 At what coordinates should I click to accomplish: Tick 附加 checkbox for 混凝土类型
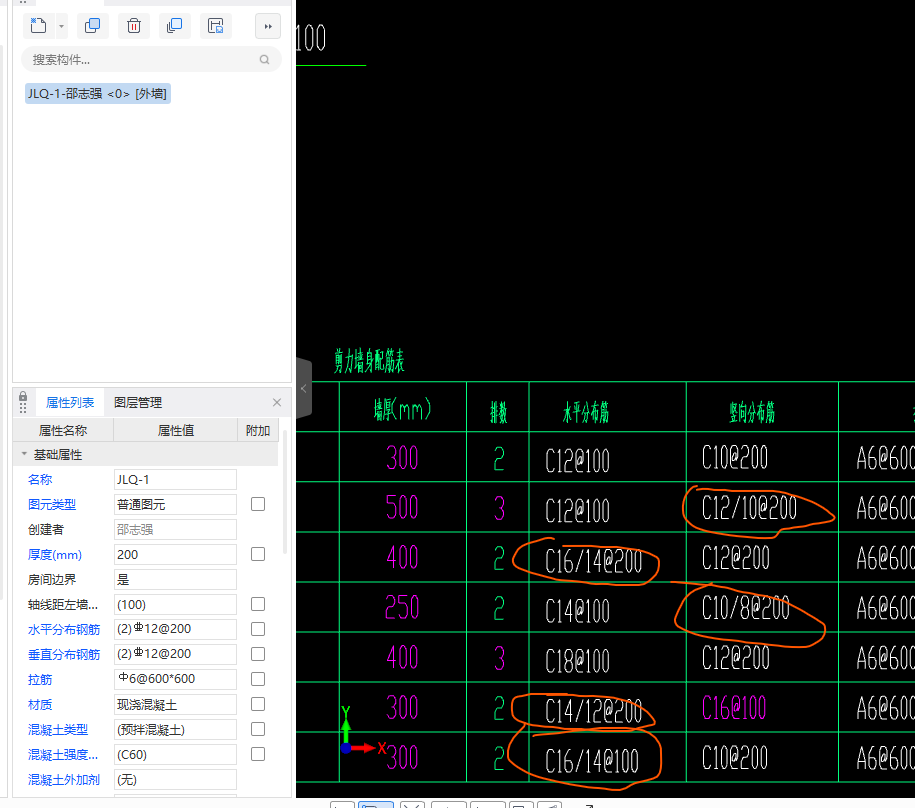(258, 729)
